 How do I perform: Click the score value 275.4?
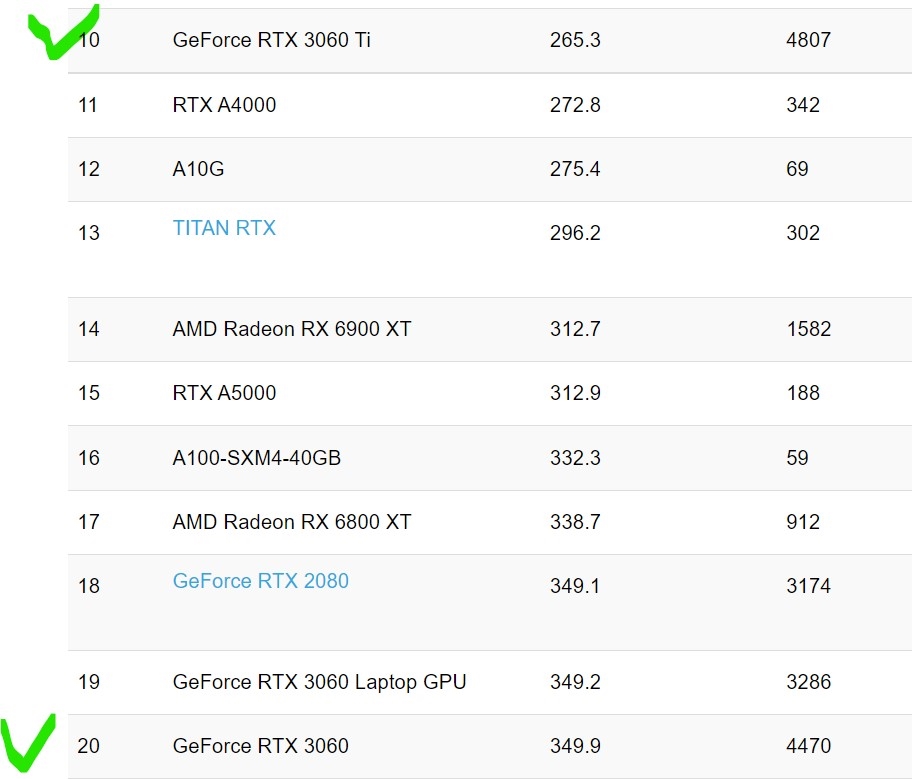pyautogui.click(x=575, y=169)
